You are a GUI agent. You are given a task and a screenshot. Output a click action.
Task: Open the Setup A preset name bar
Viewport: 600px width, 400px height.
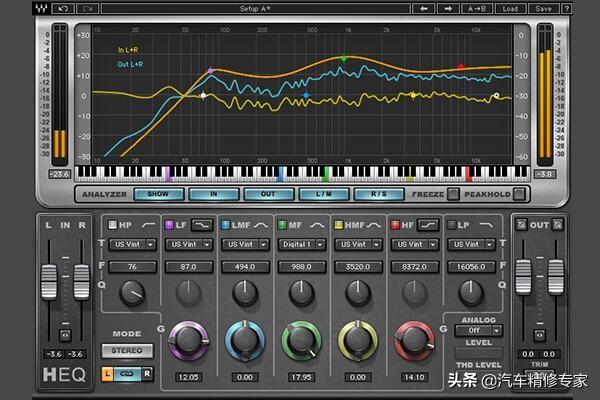[256, 8]
